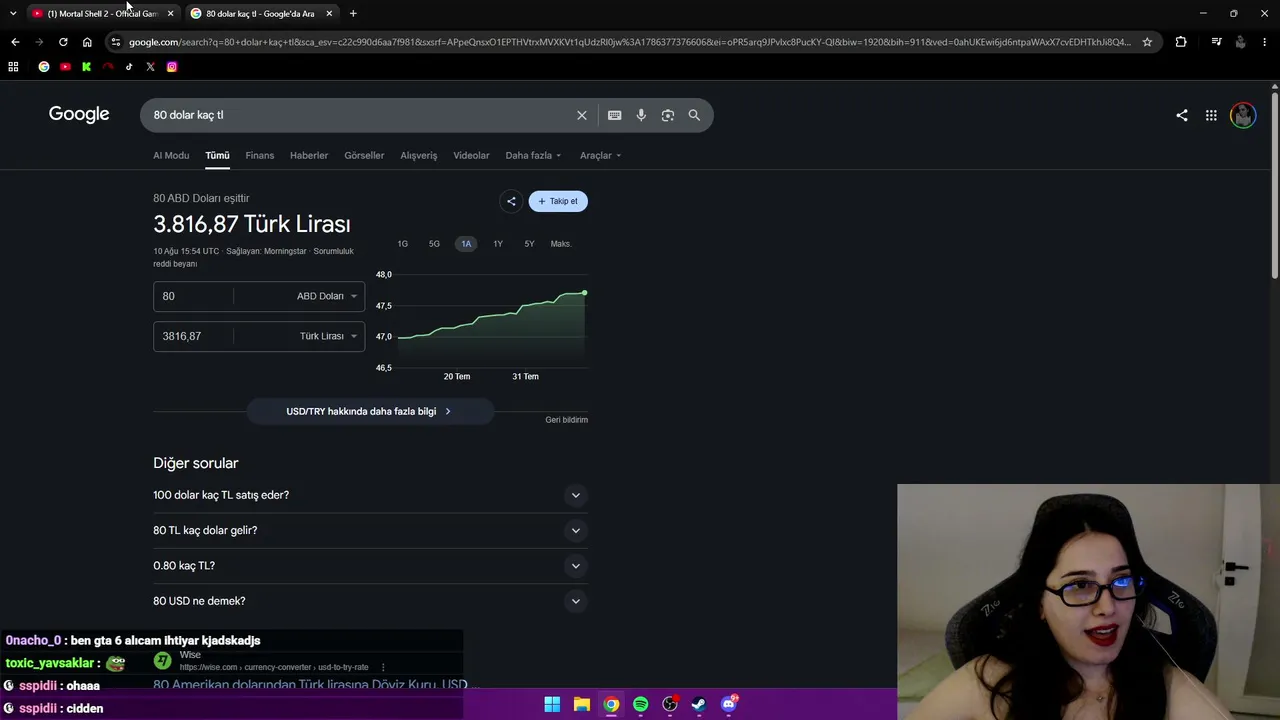The height and width of the screenshot is (720, 1280).
Task: Click the amount field showing 80
Action: point(193,296)
